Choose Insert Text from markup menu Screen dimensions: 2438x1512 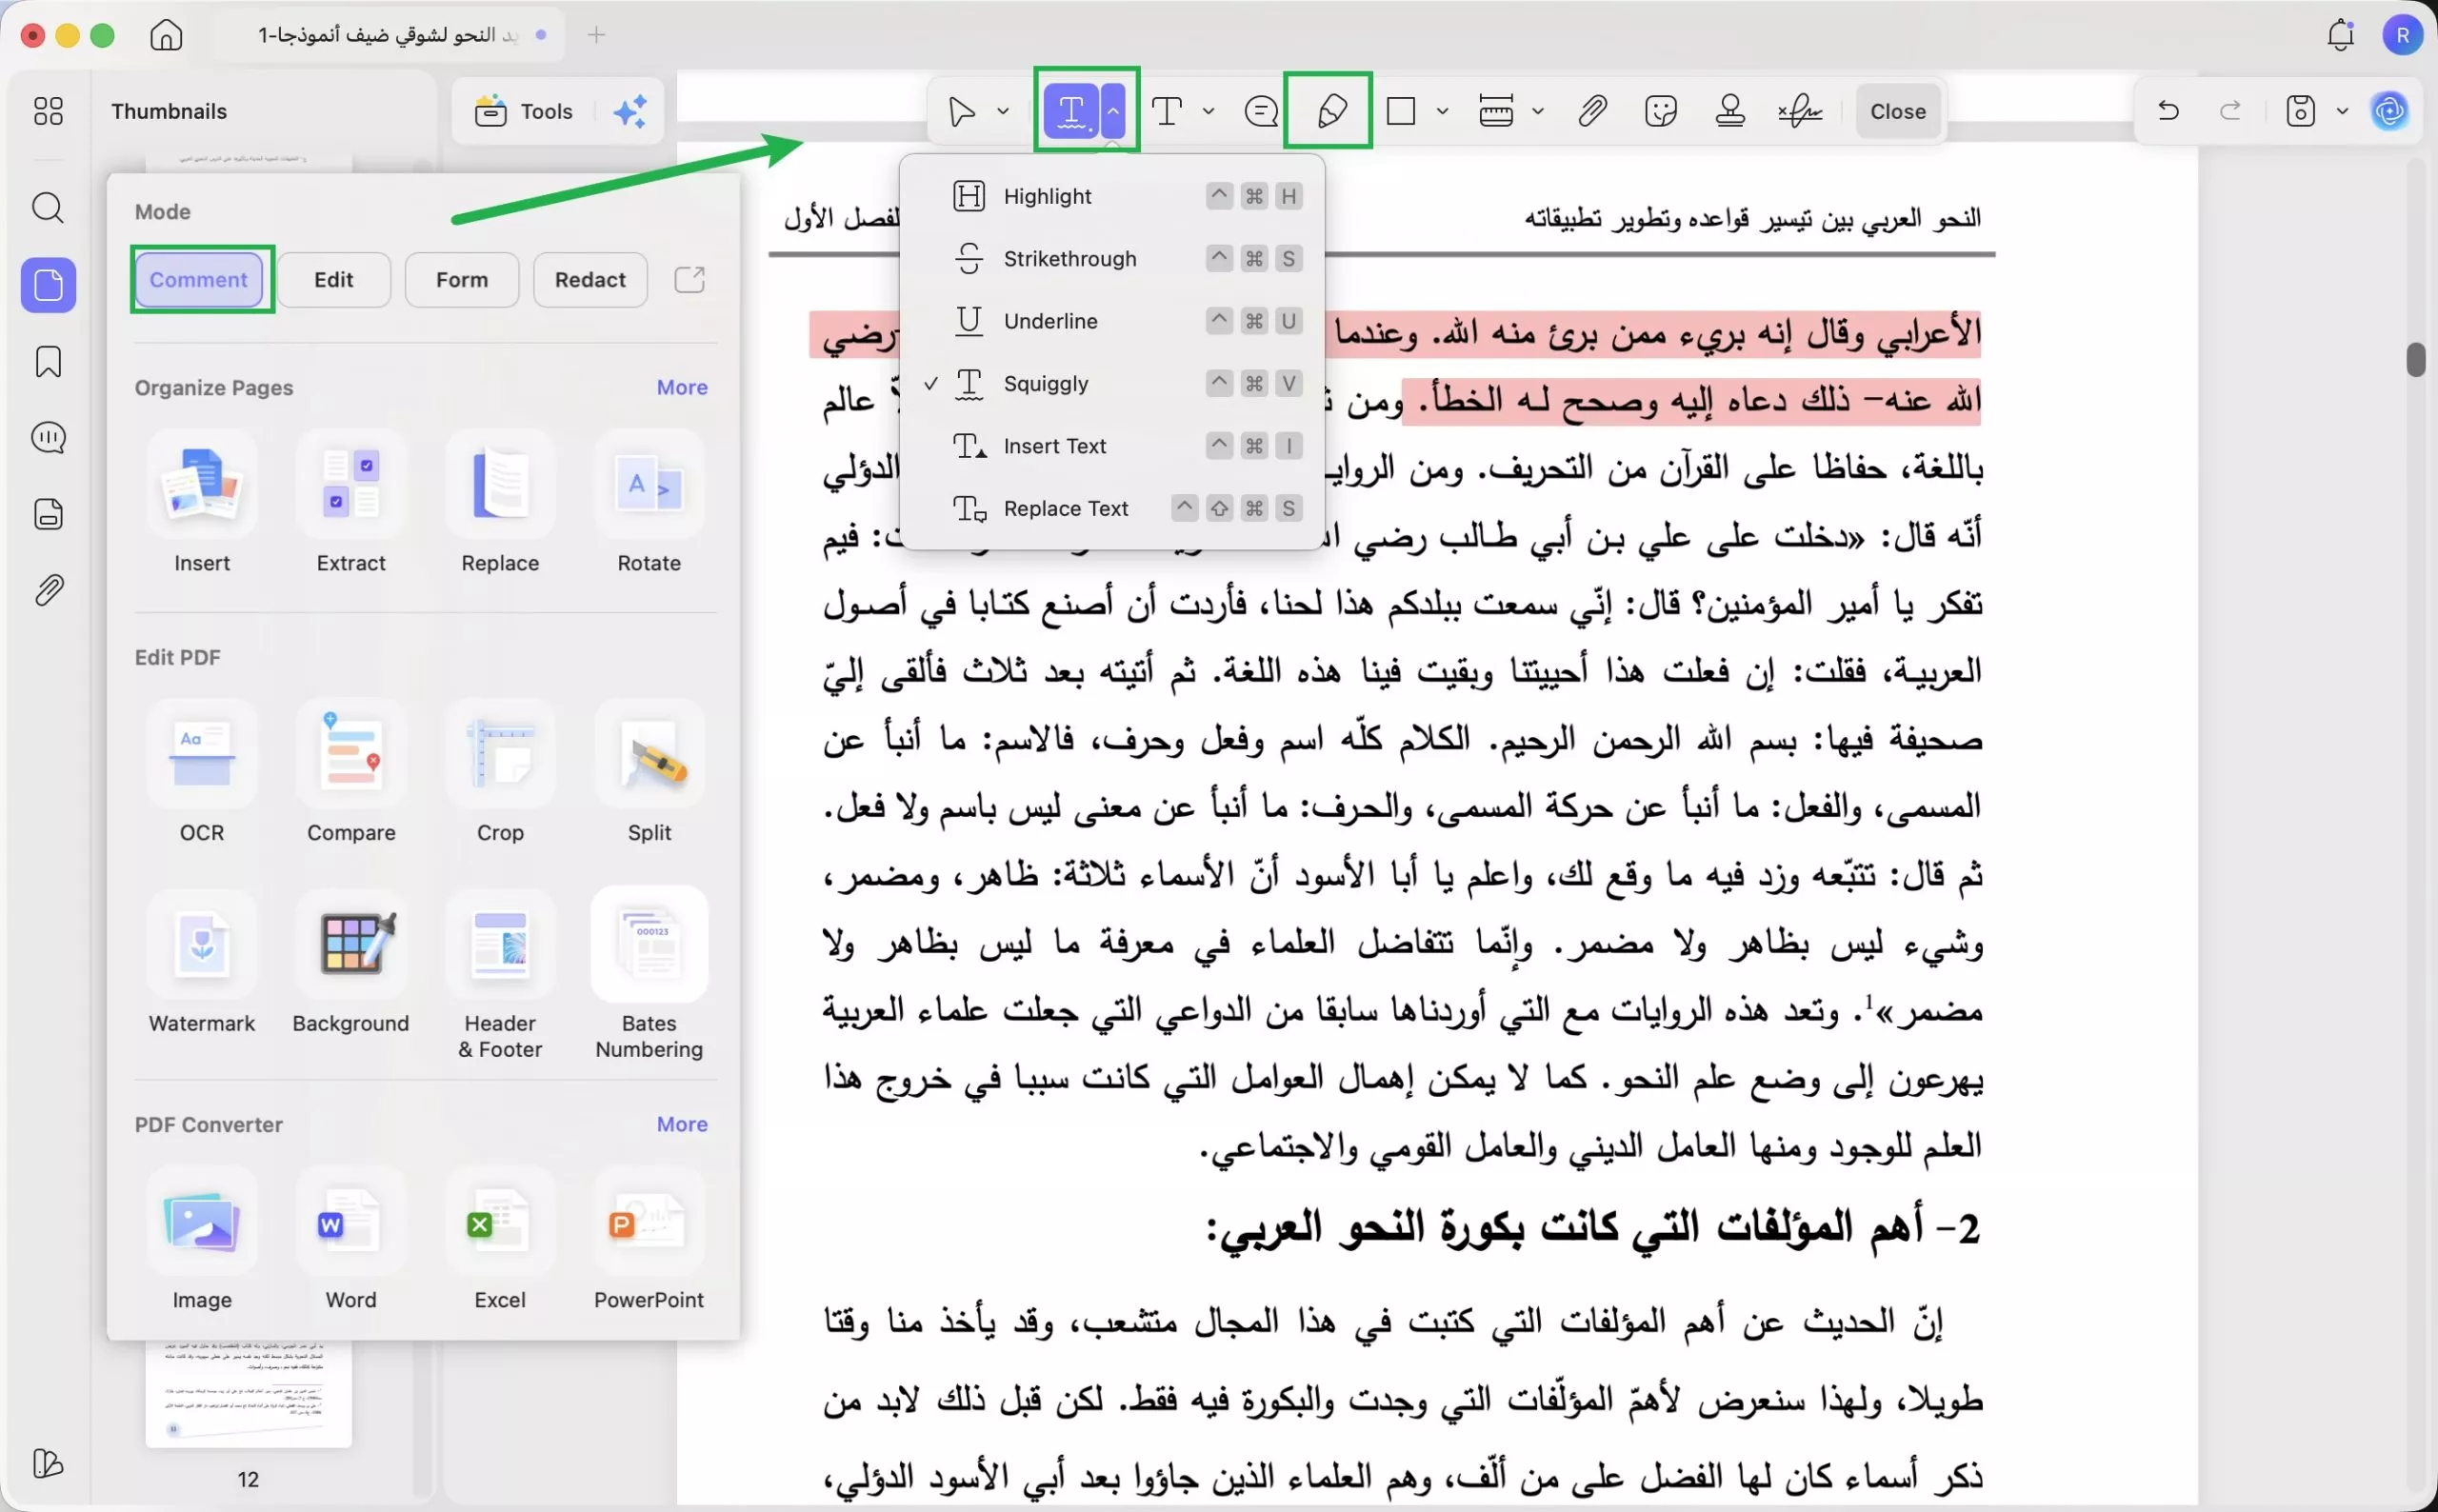[x=1112, y=446]
